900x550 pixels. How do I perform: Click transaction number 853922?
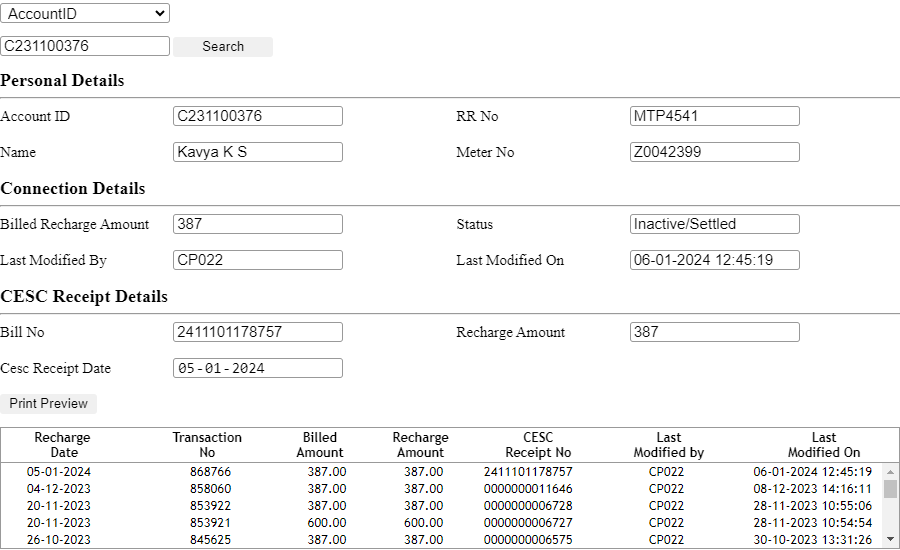coord(211,506)
